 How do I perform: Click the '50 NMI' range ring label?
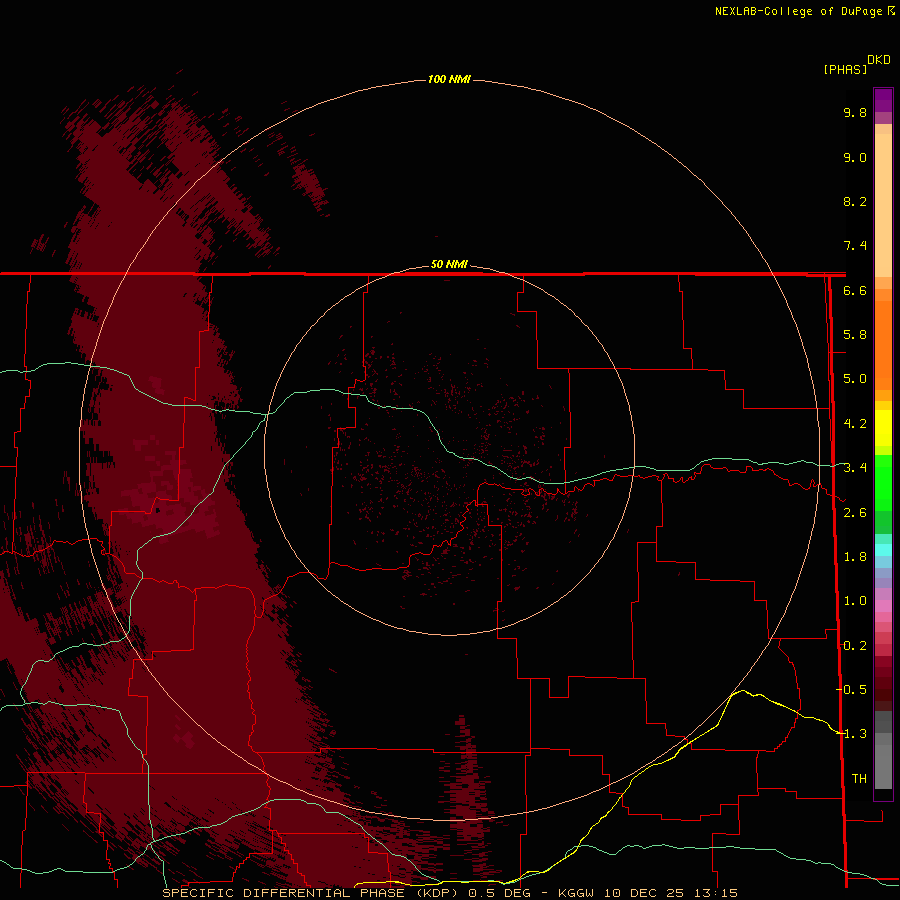click(x=449, y=264)
